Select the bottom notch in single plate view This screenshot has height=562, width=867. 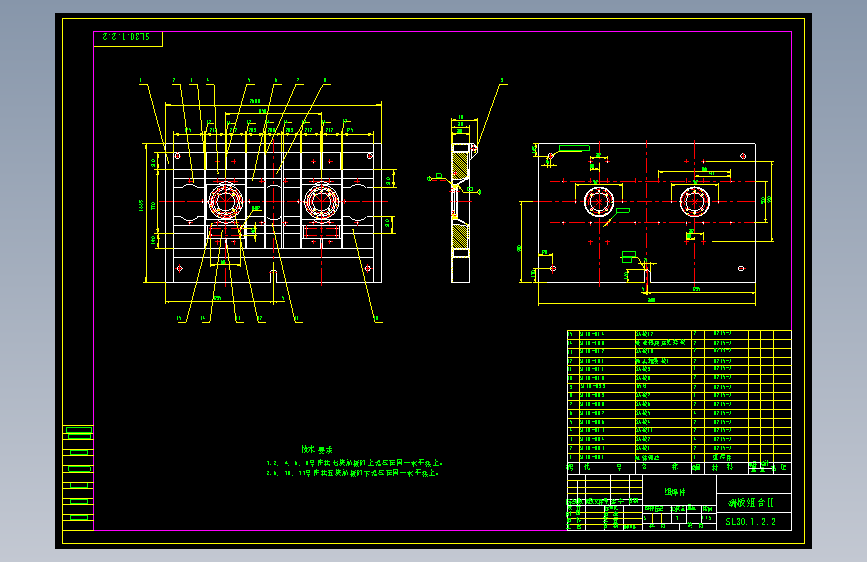(646, 275)
